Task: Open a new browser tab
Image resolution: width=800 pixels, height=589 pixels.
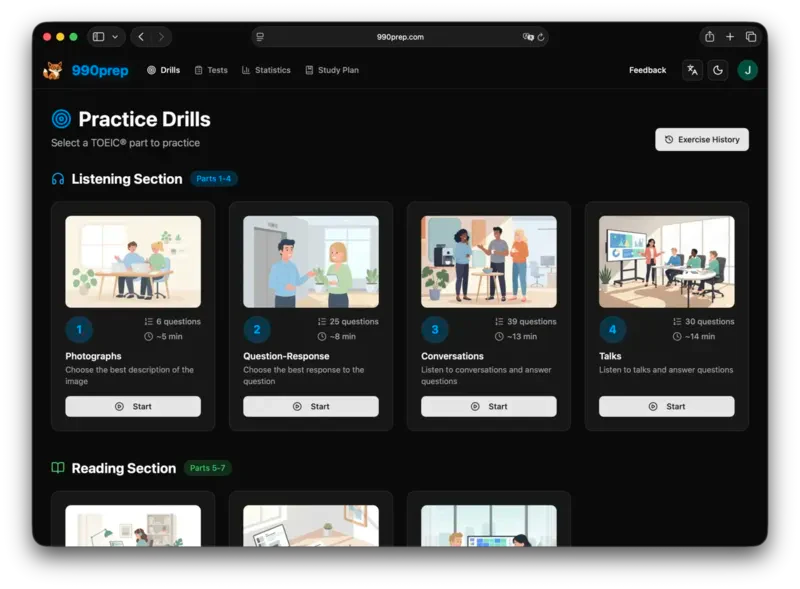Action: (x=730, y=37)
